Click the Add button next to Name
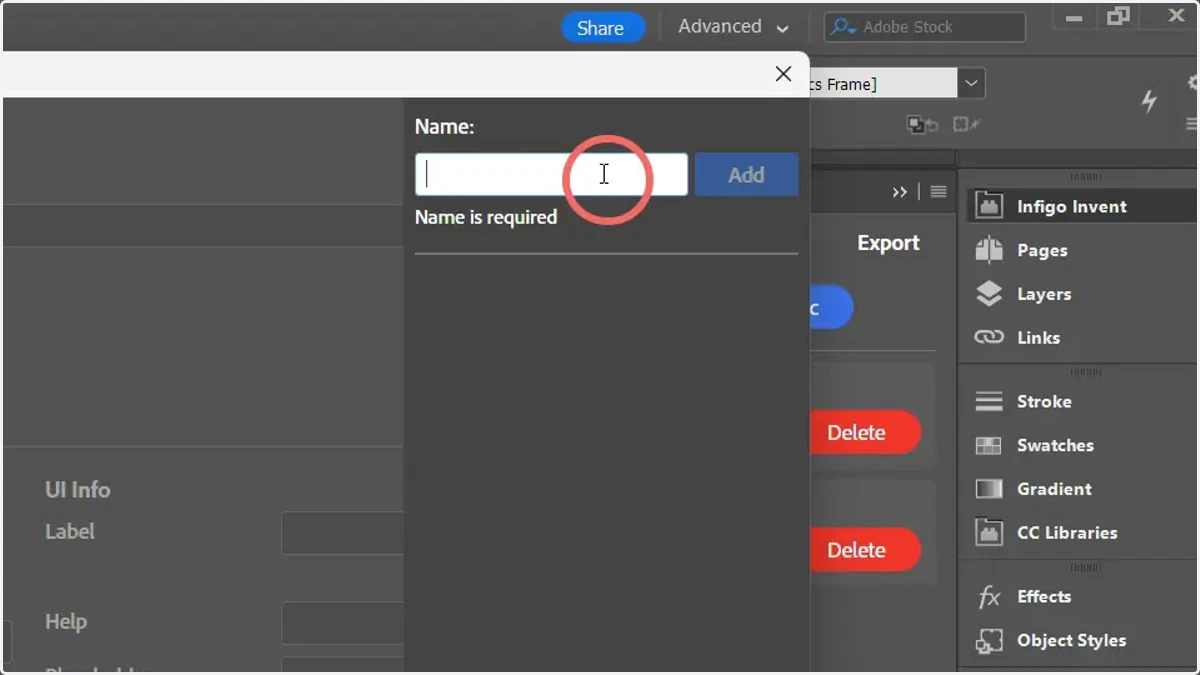The image size is (1200, 675). coord(746,175)
